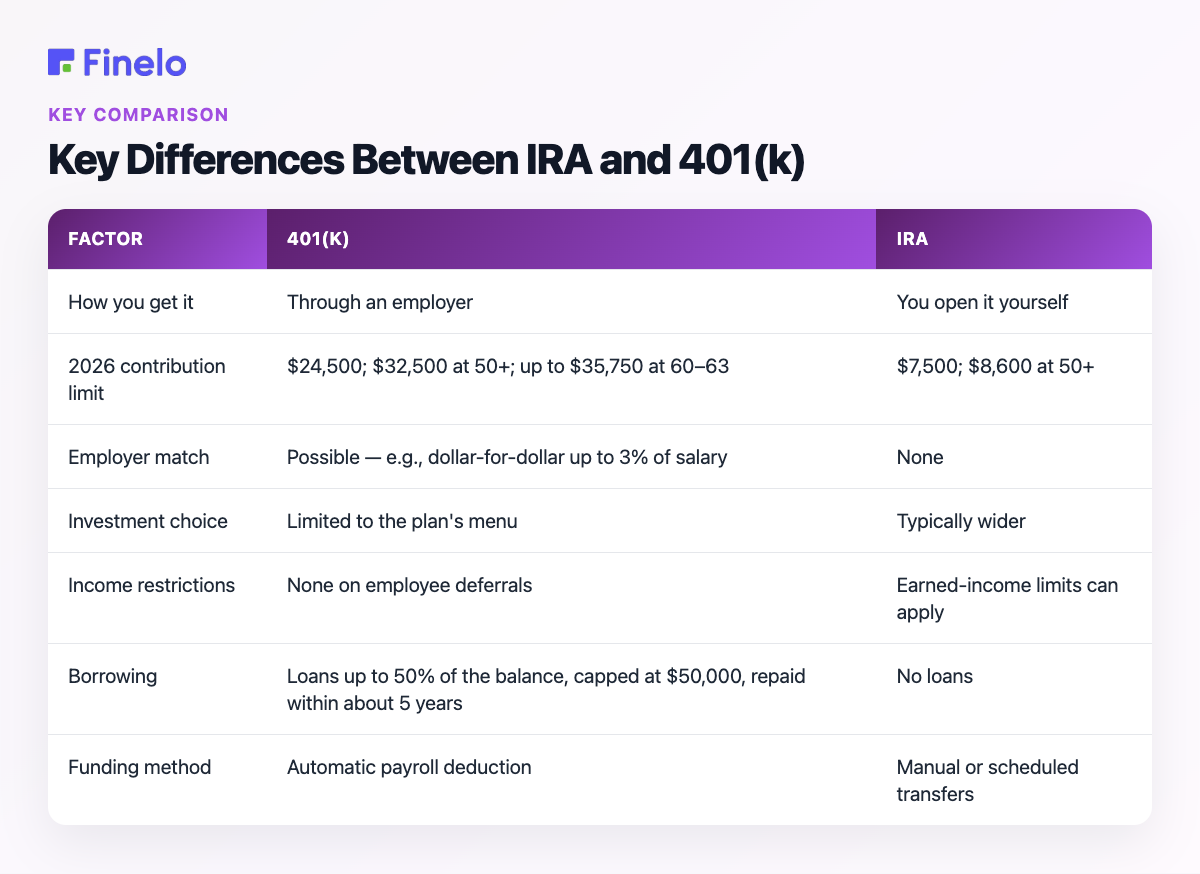Click the 'Automatic payroll deduction' cell
1200x874 pixels.
coord(571,780)
